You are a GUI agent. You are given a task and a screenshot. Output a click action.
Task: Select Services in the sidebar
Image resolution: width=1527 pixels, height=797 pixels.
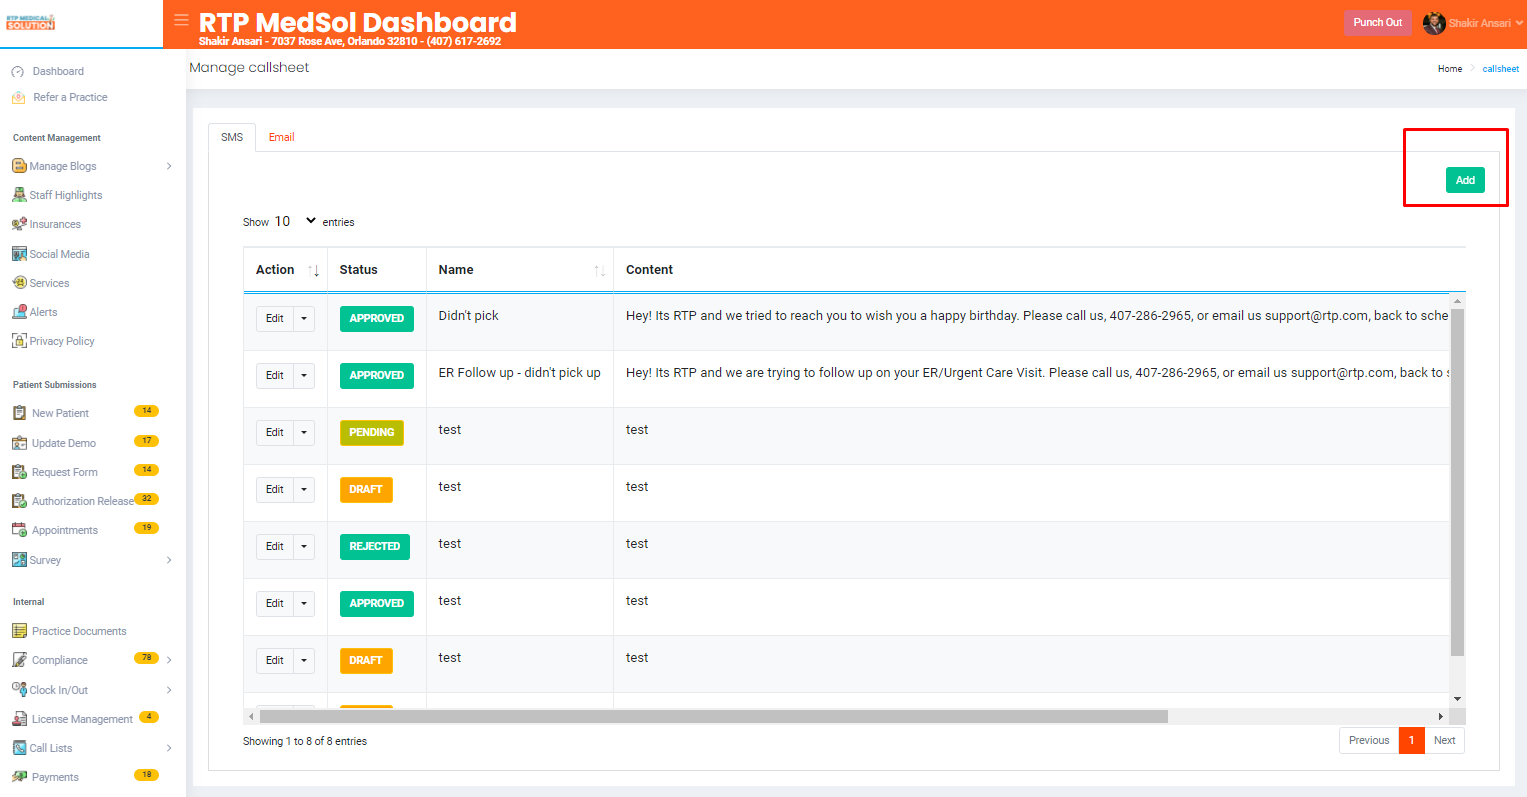click(x=49, y=283)
